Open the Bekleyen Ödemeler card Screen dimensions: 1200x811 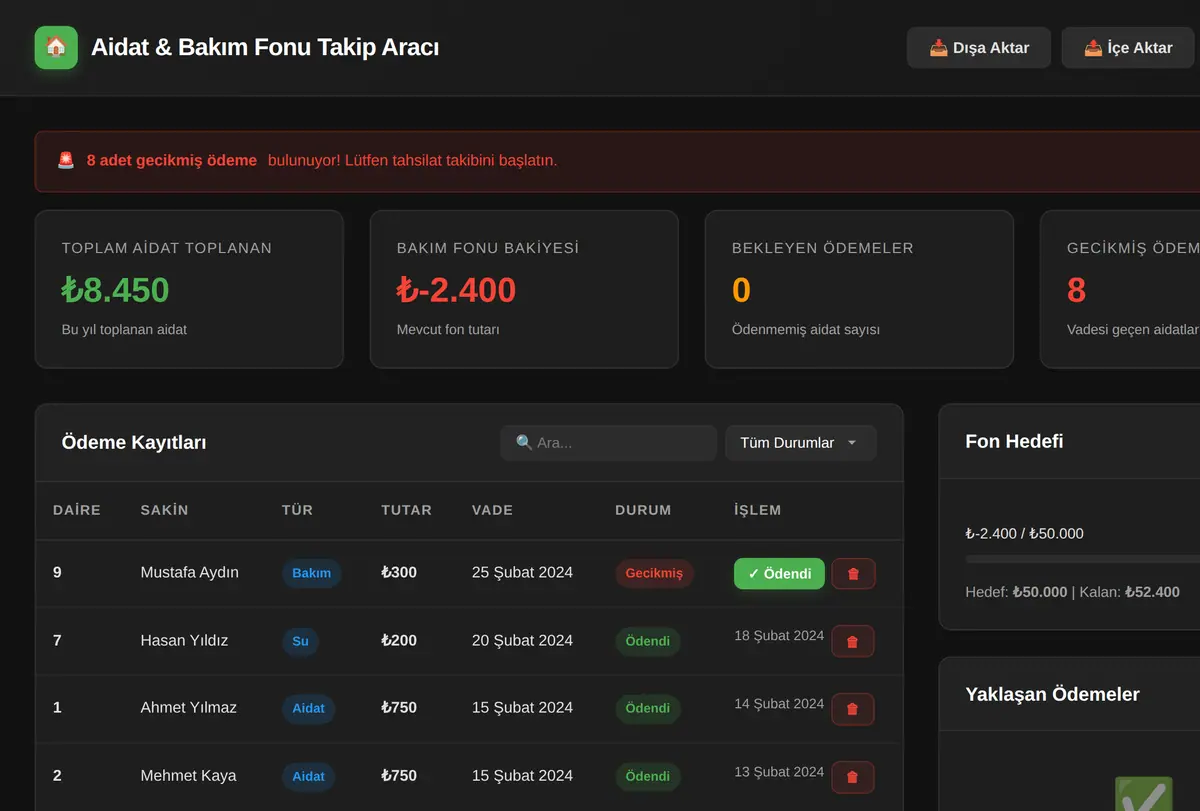[859, 289]
